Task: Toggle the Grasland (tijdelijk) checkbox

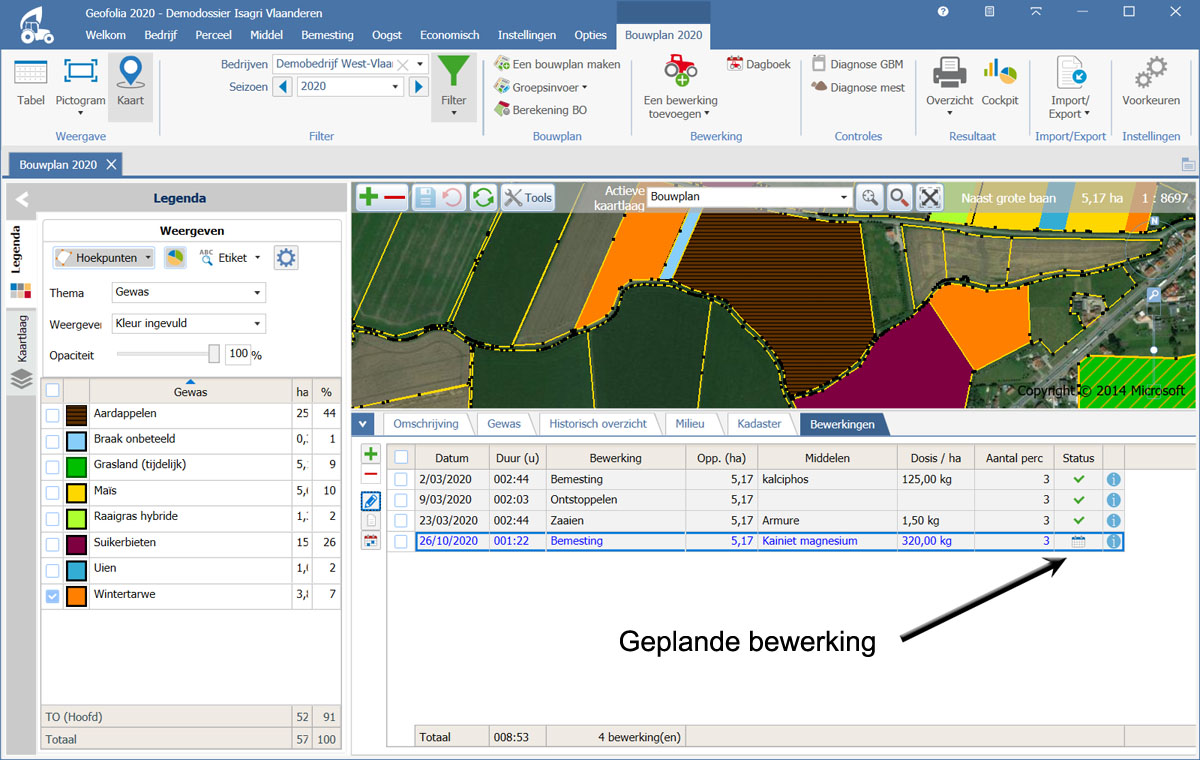Action: coord(52,466)
